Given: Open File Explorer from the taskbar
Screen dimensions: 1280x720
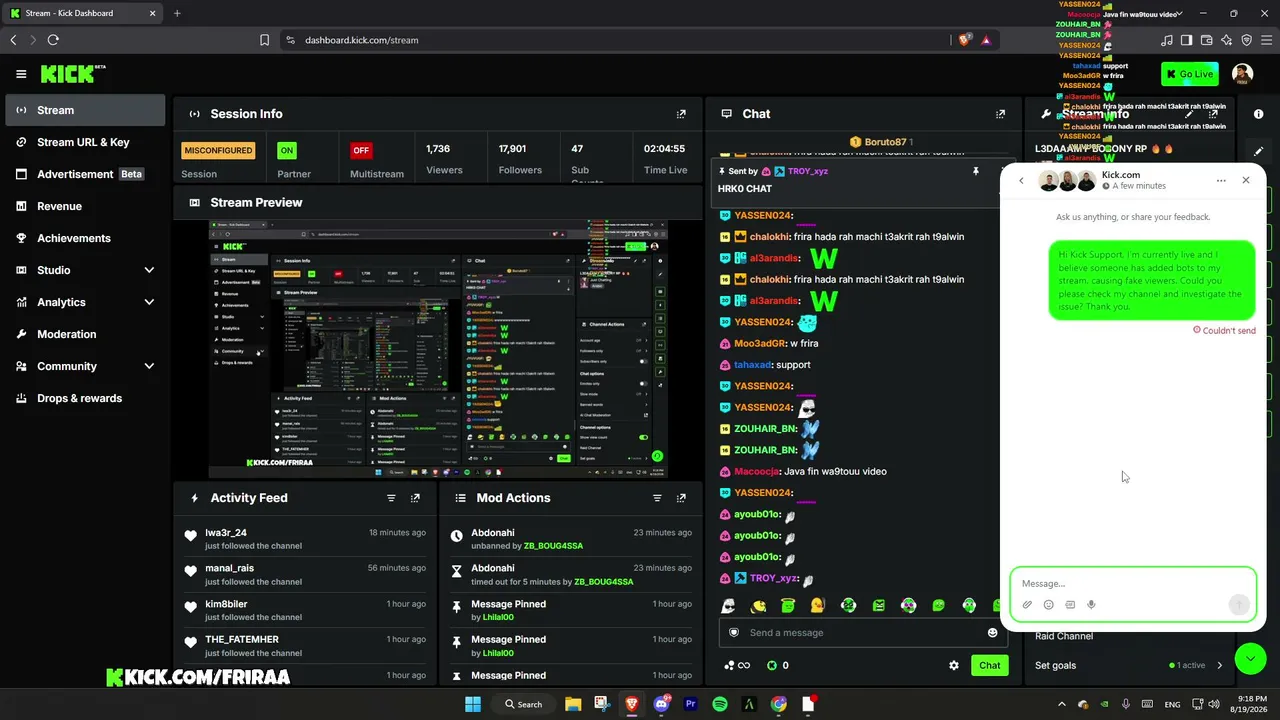Looking at the screenshot, I should pos(573,704).
